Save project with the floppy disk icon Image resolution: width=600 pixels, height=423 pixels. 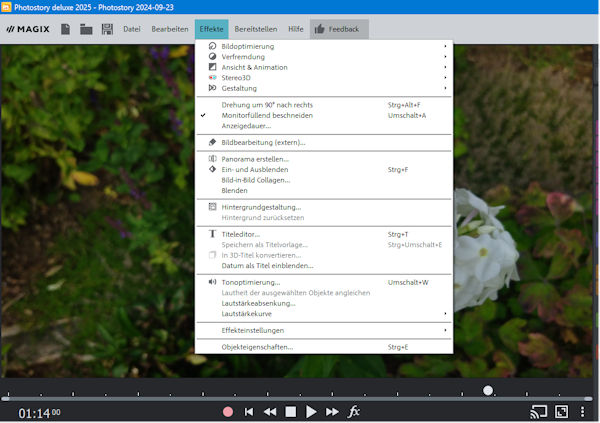click(x=107, y=29)
